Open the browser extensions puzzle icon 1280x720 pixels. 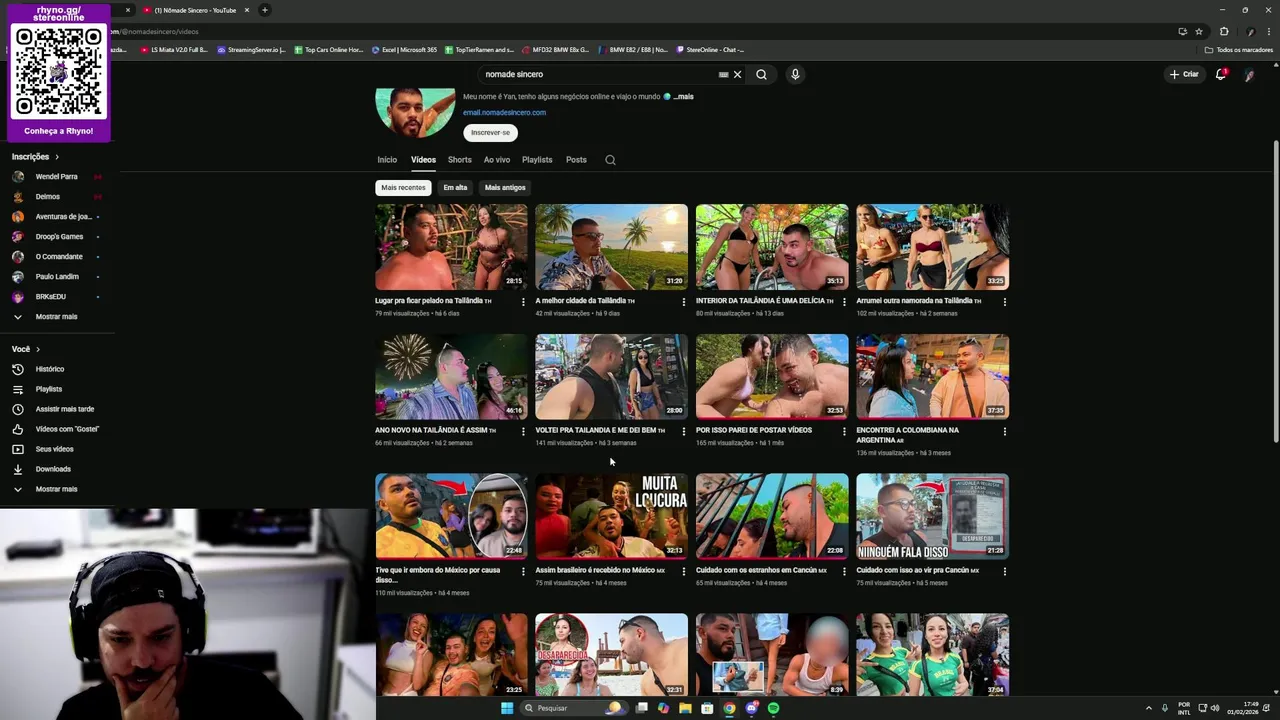pyautogui.click(x=1224, y=31)
